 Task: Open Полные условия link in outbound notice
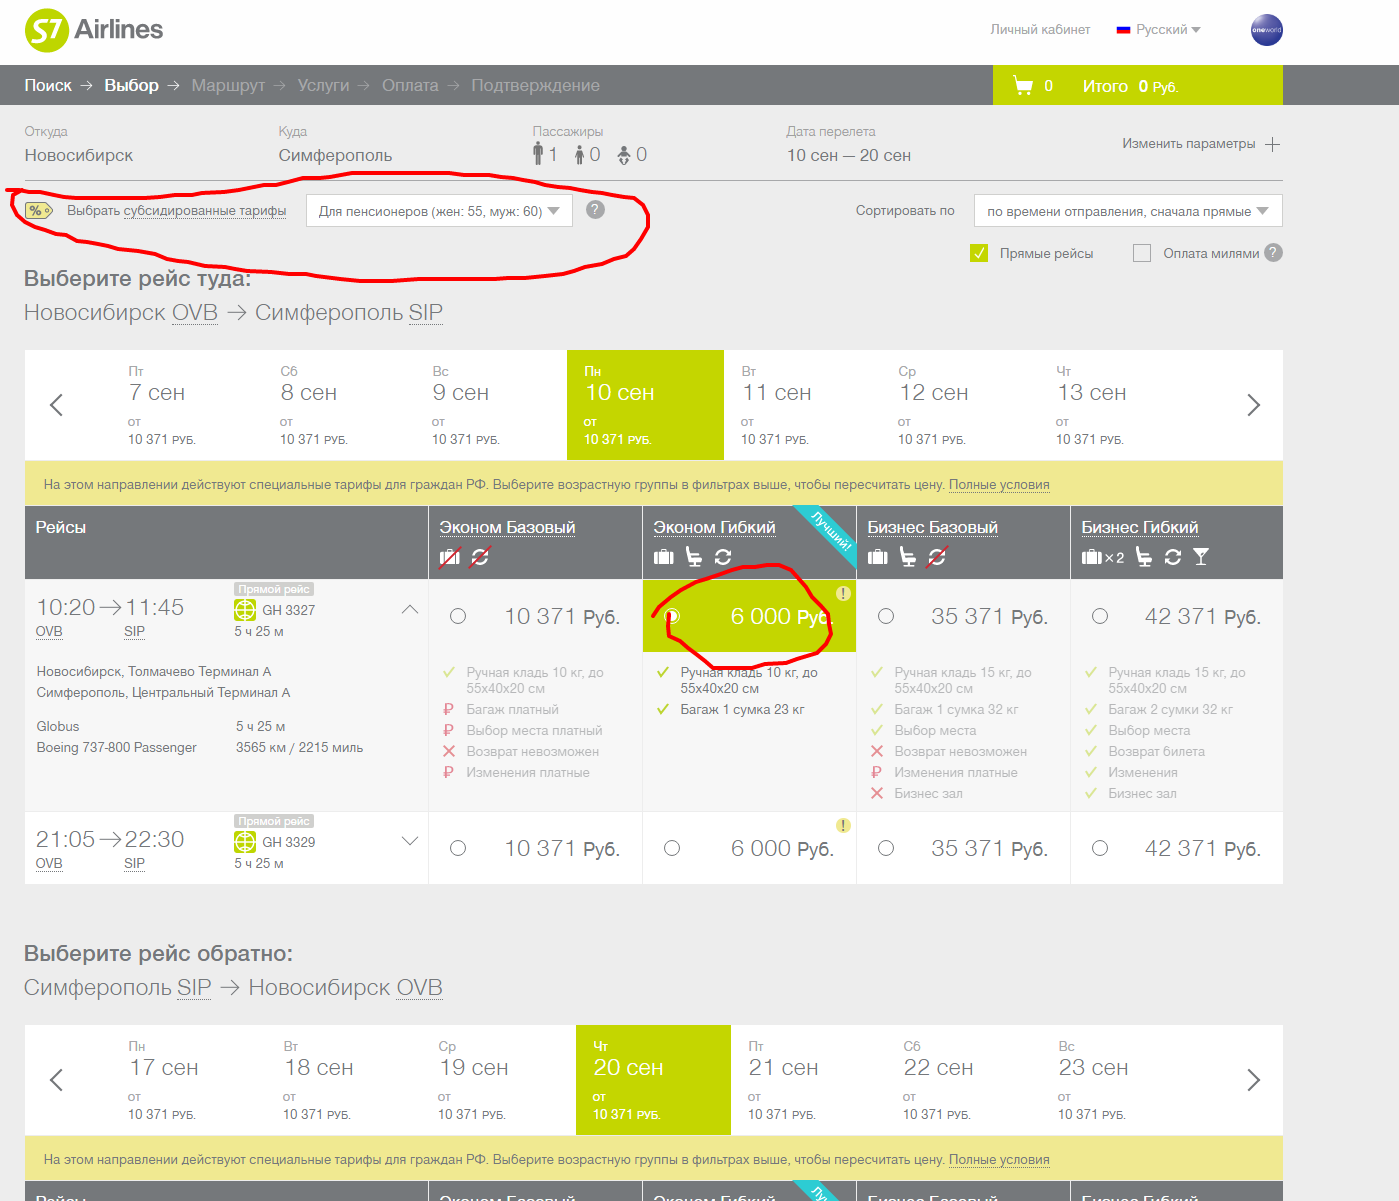(999, 485)
